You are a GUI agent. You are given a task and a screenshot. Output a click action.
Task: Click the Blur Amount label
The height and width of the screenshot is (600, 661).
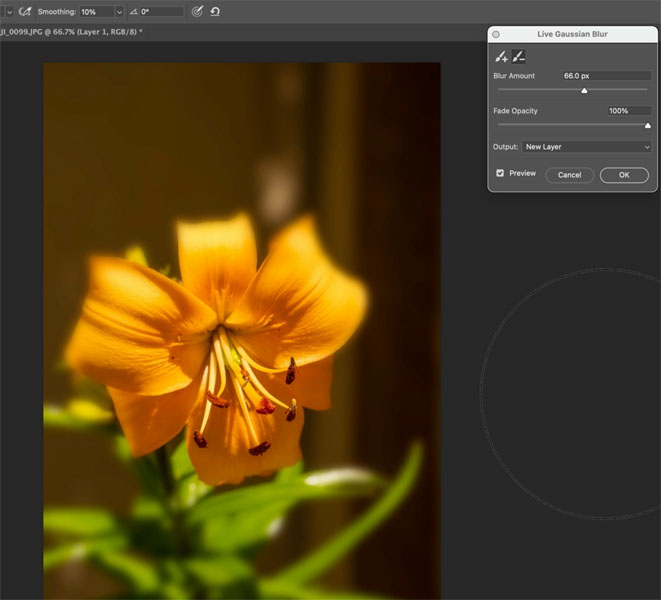pos(514,76)
